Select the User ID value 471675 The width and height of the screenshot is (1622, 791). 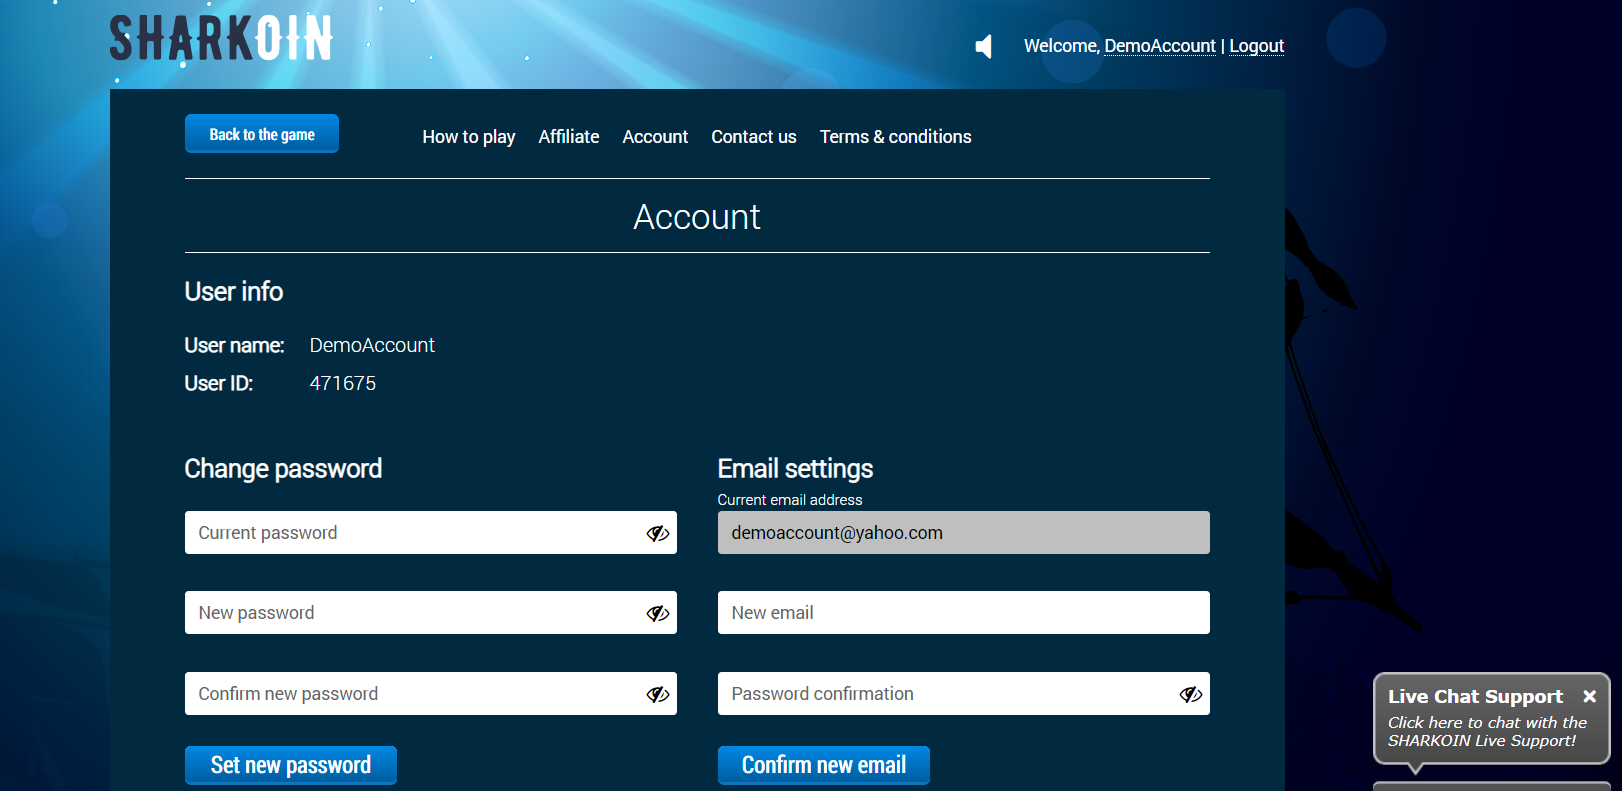click(343, 383)
